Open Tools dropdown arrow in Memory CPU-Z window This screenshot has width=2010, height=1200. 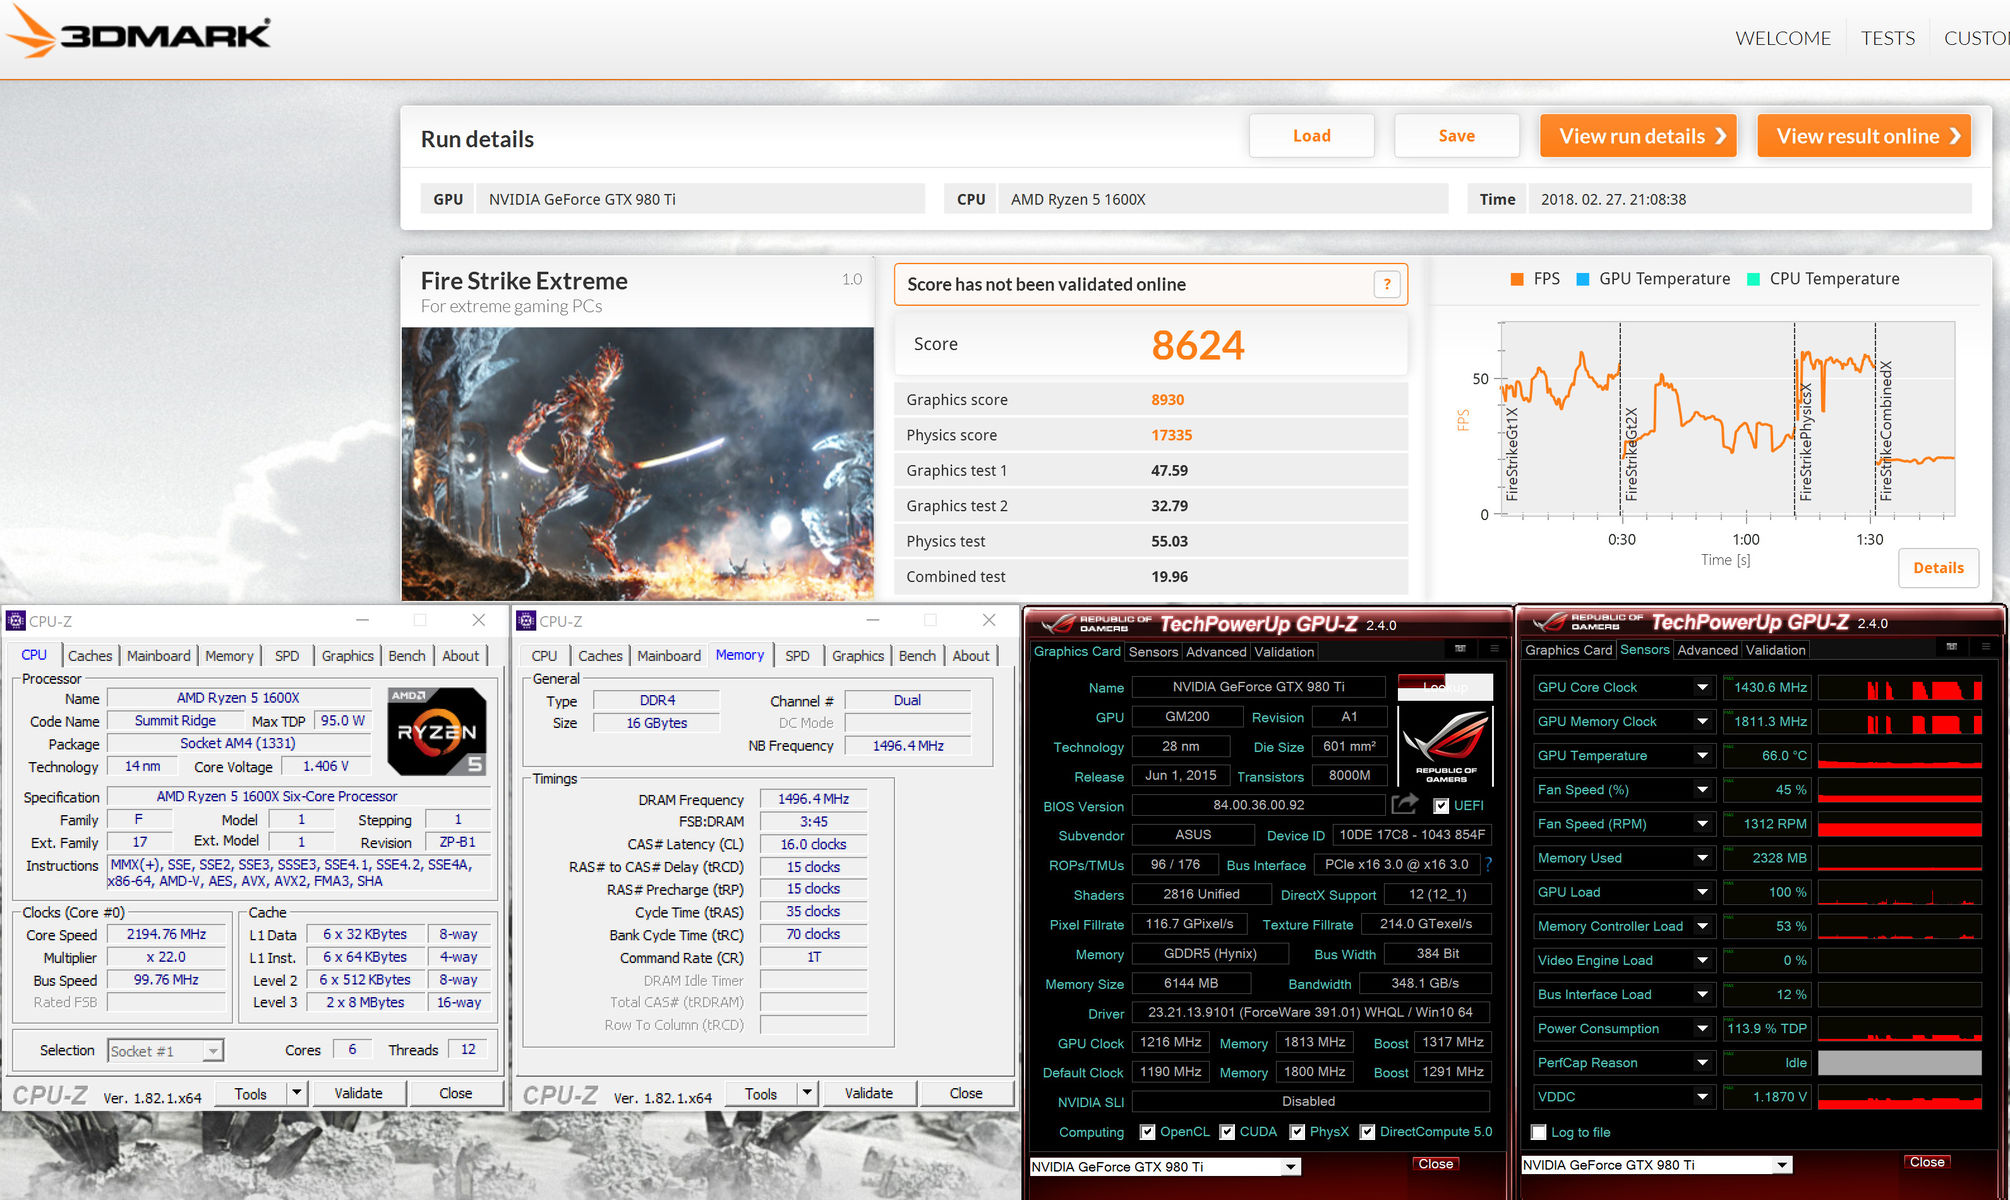point(807,1093)
